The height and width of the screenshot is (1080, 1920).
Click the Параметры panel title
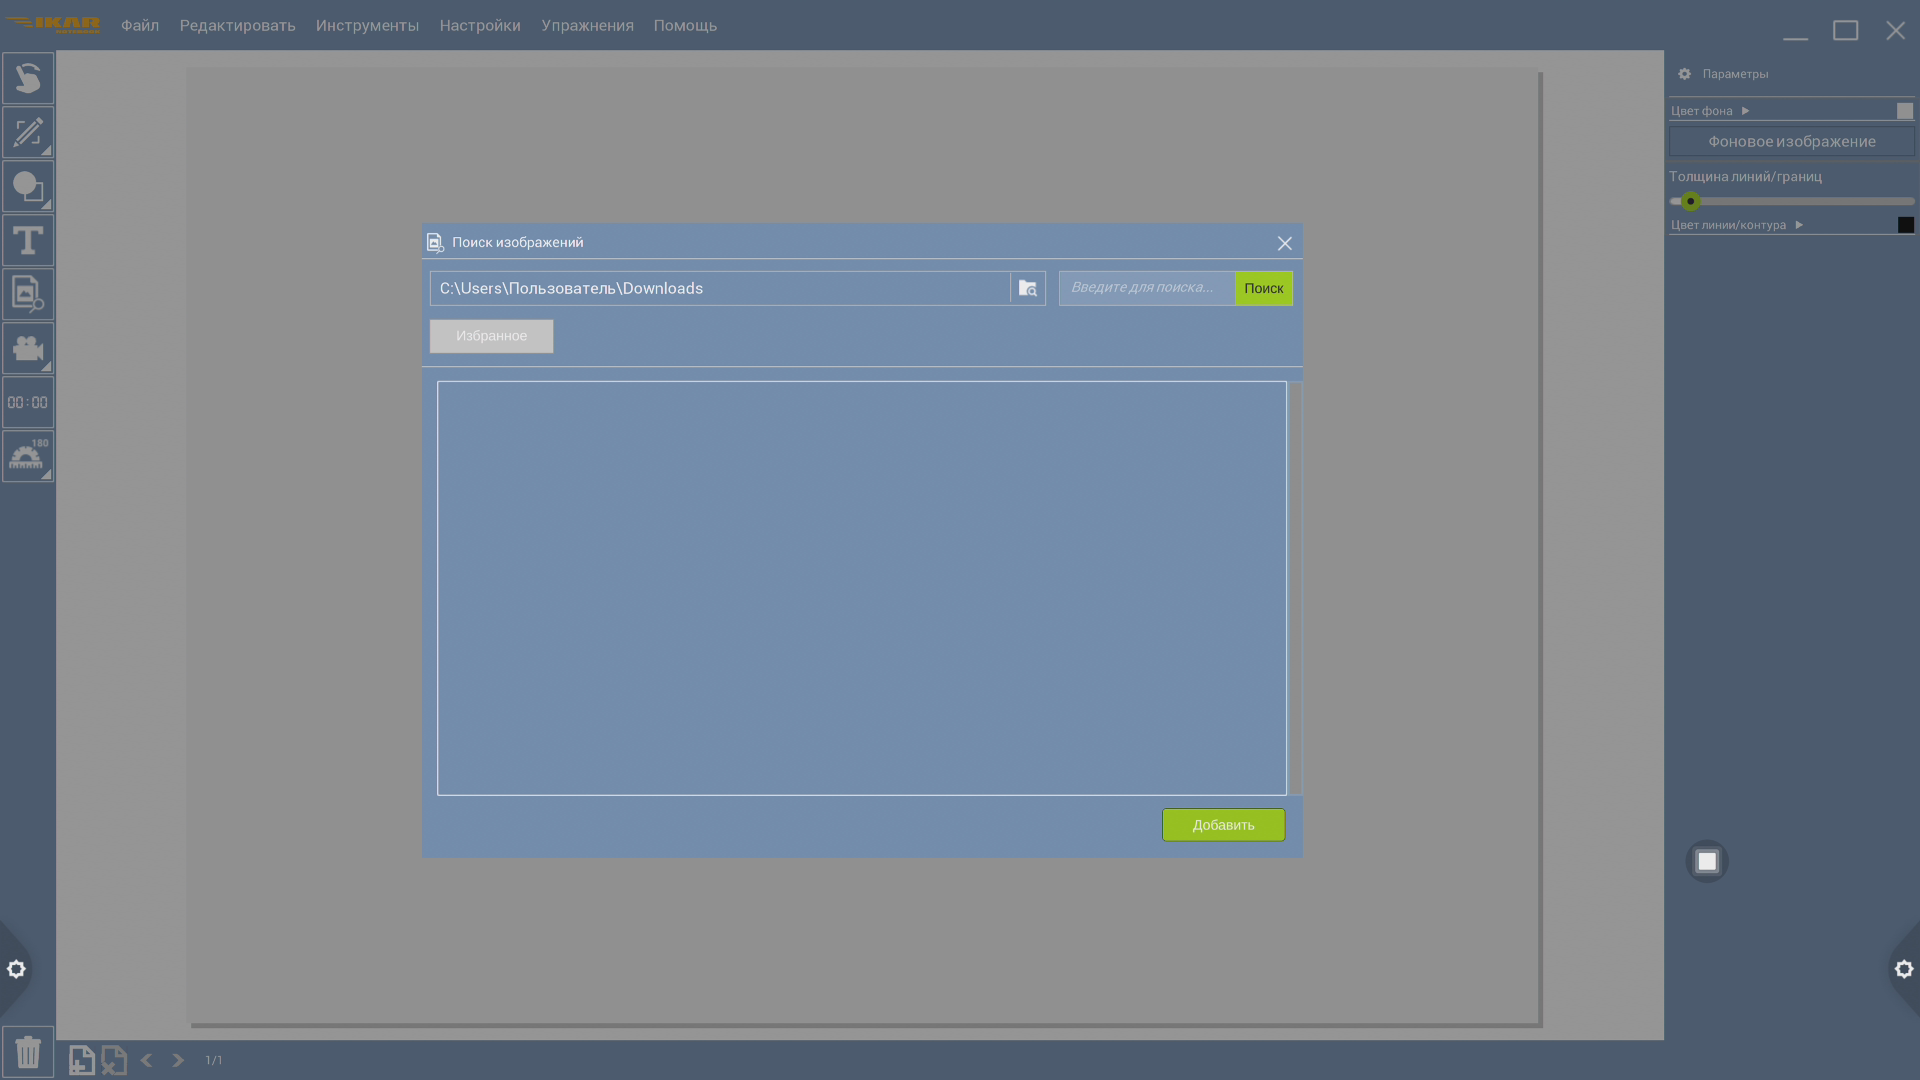[x=1735, y=74]
